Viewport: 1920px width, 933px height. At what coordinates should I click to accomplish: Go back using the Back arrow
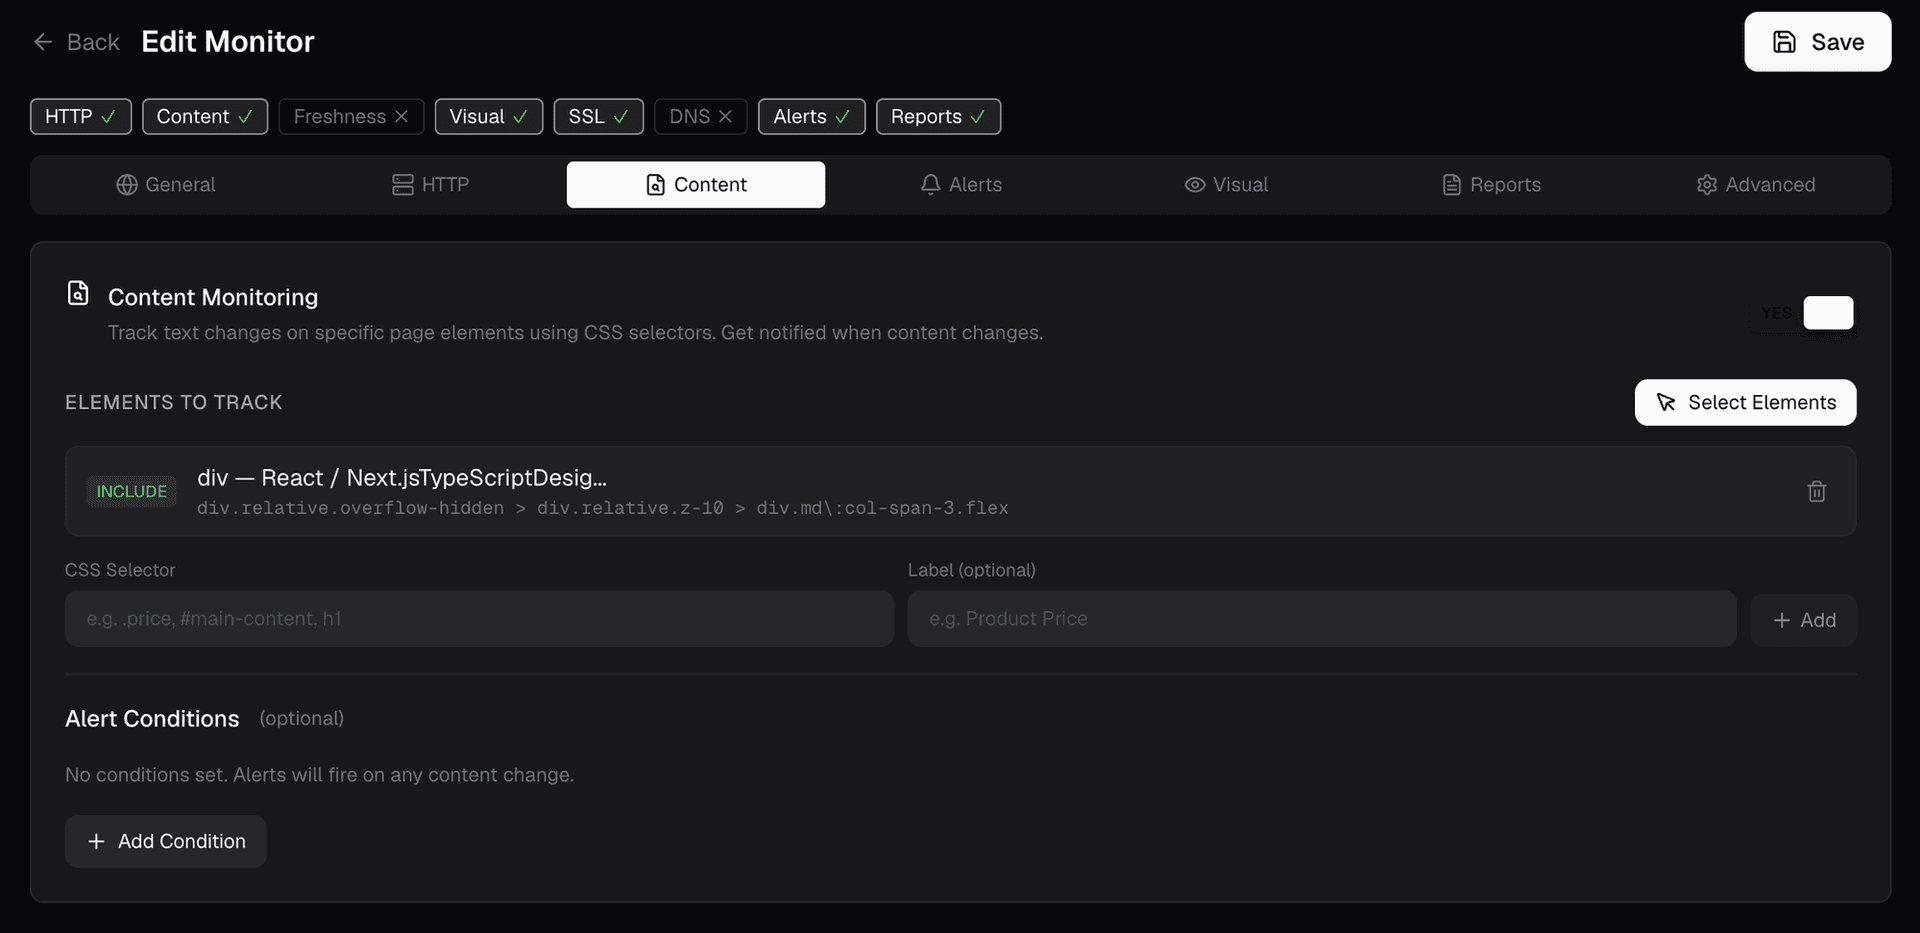pyautogui.click(x=43, y=41)
